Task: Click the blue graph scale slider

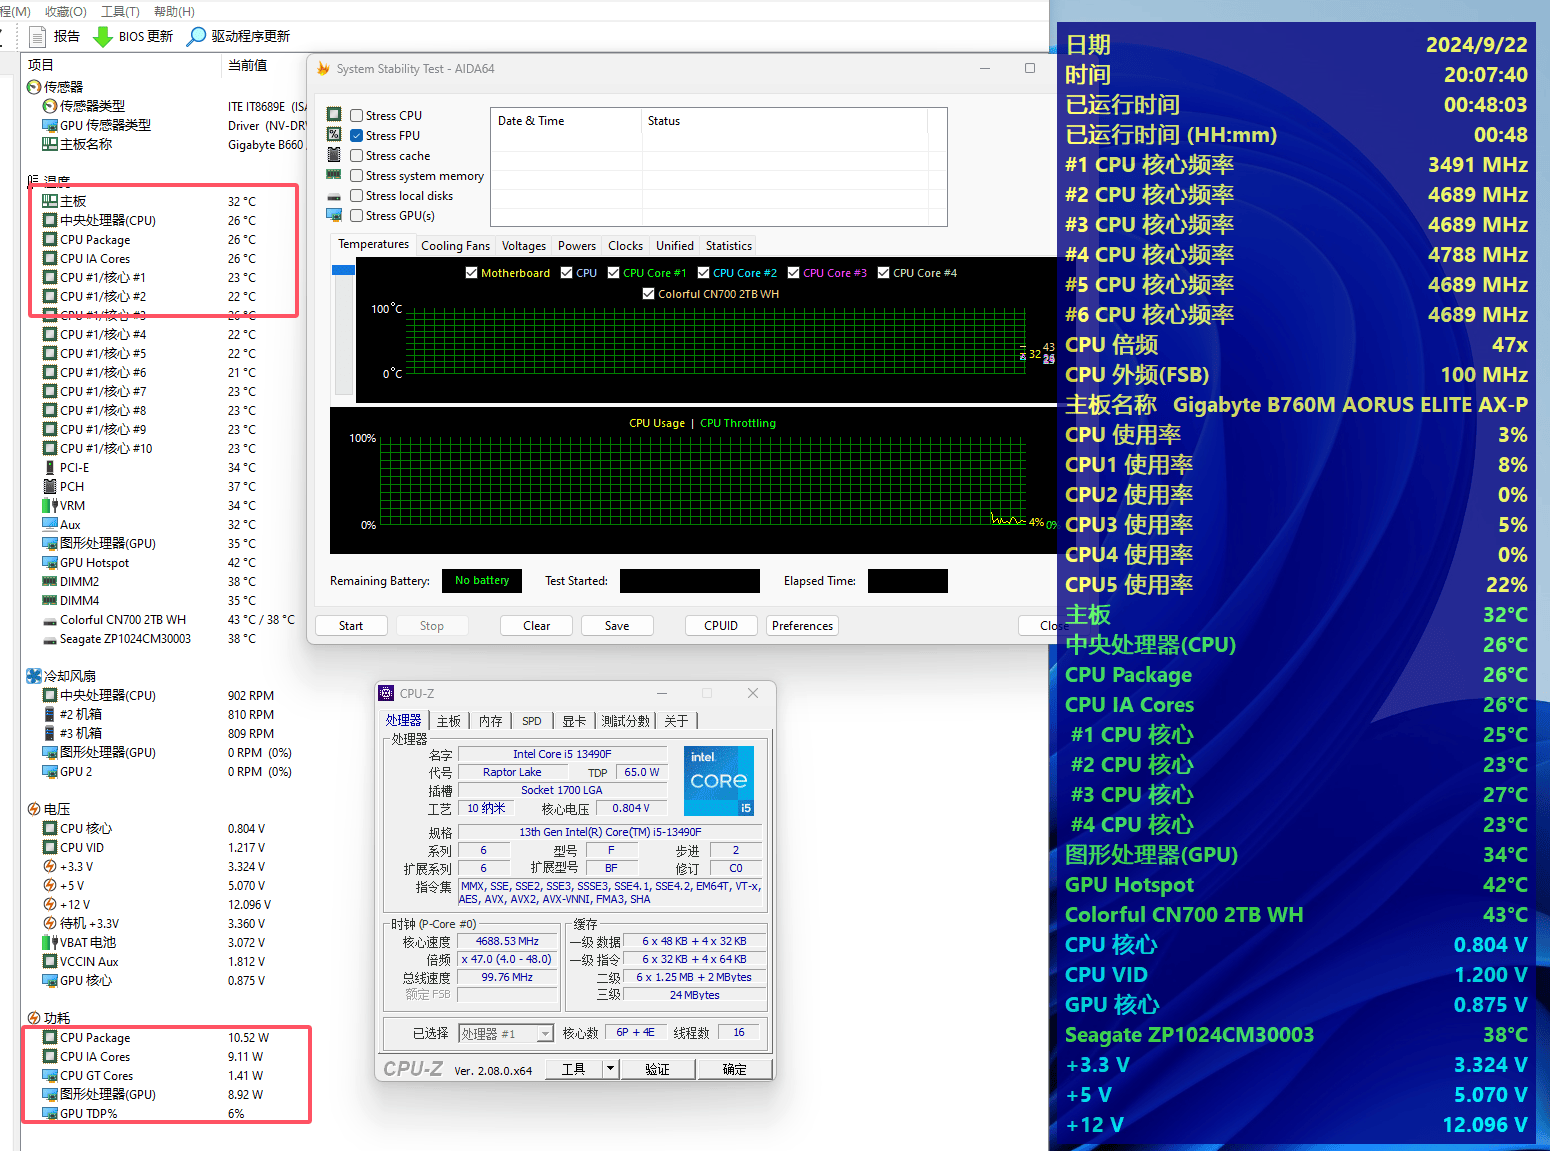Action: 343,270
